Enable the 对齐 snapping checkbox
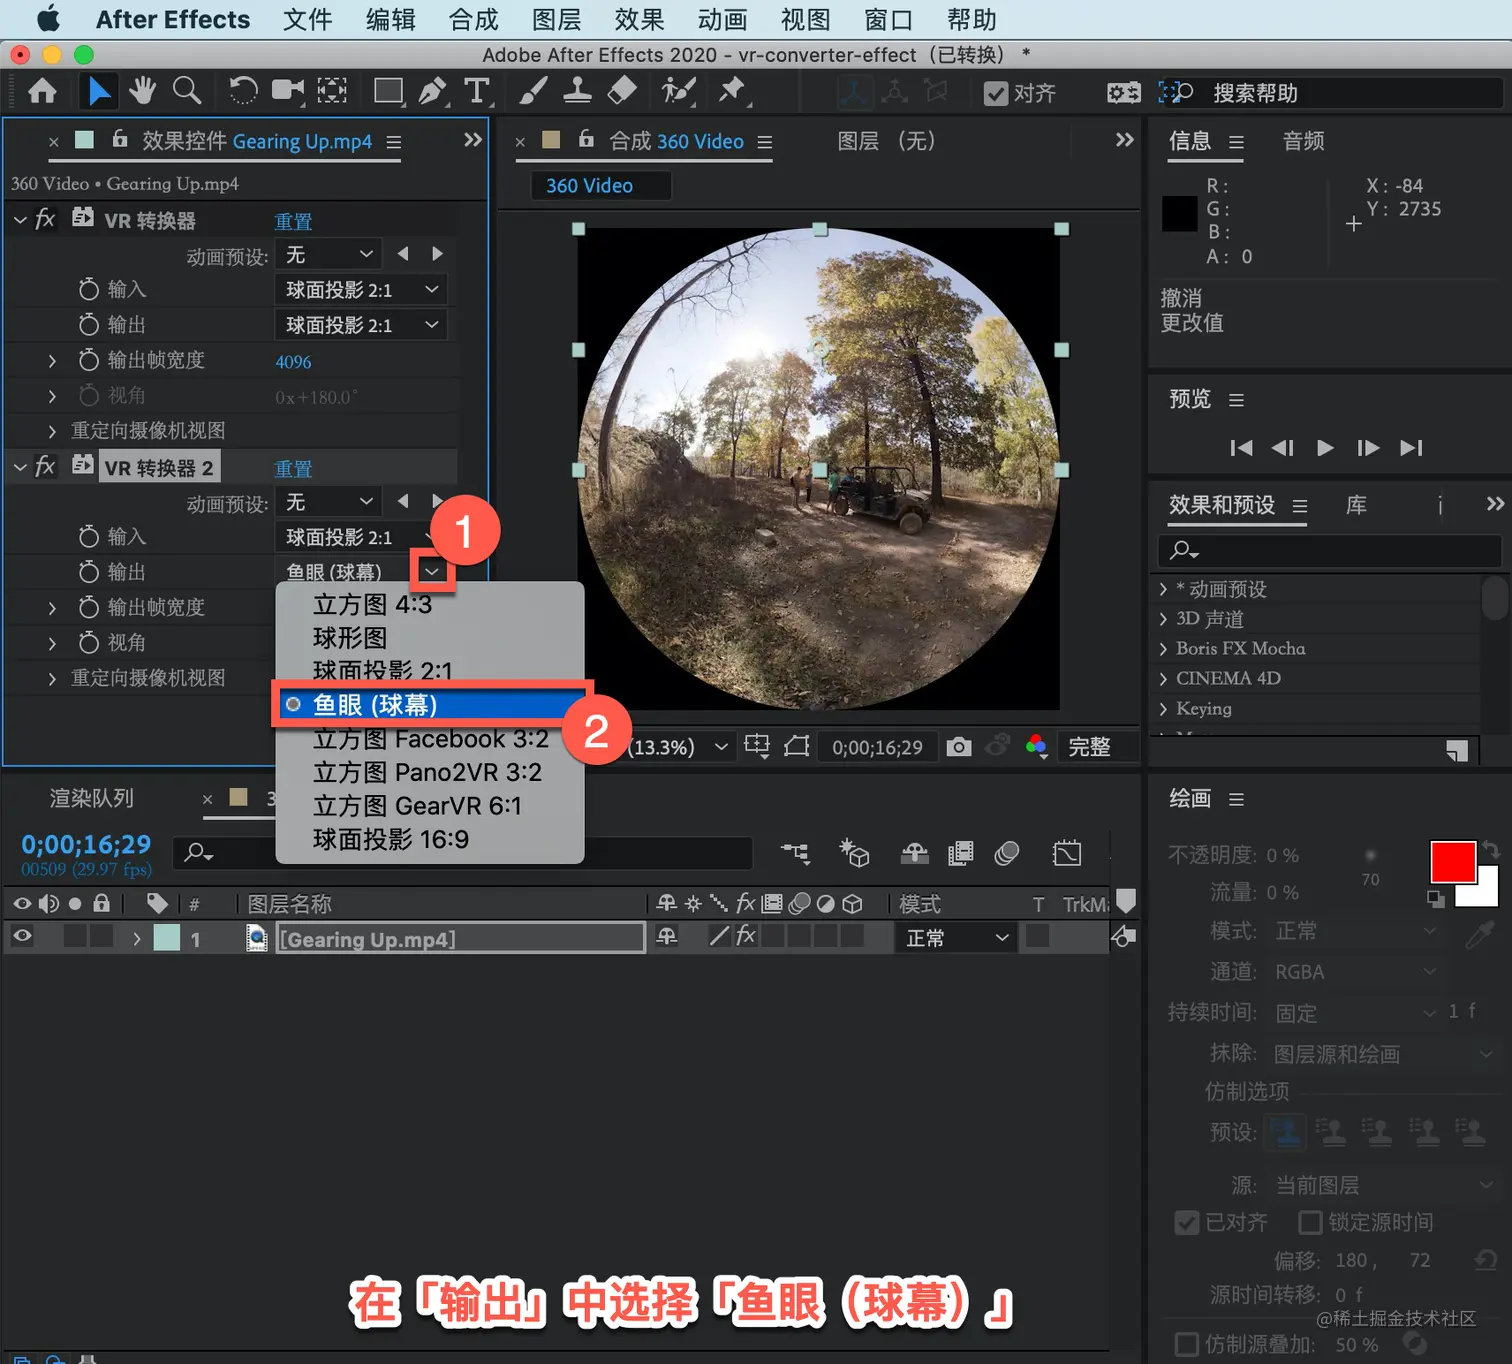This screenshot has width=1512, height=1364. point(996,93)
